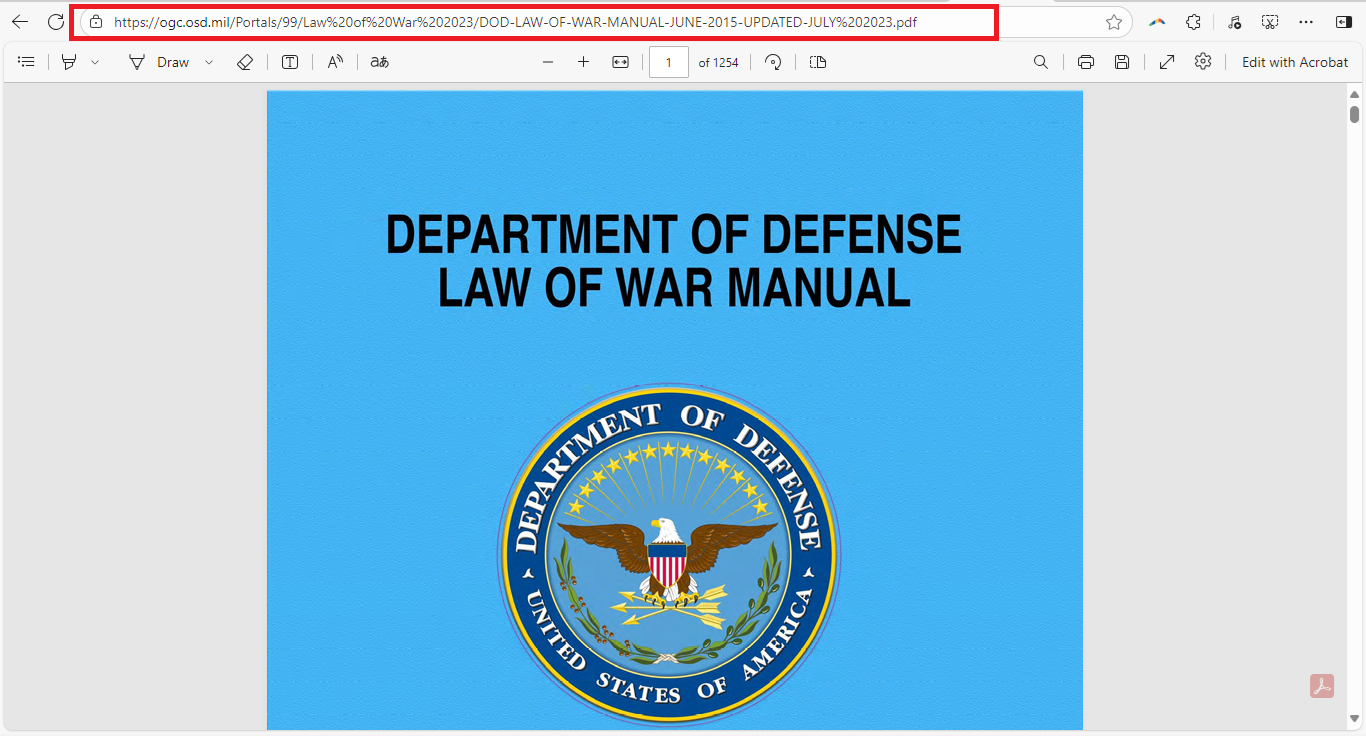Open the browser Extensions puzzle icon
The image size is (1366, 736).
pos(1193,22)
